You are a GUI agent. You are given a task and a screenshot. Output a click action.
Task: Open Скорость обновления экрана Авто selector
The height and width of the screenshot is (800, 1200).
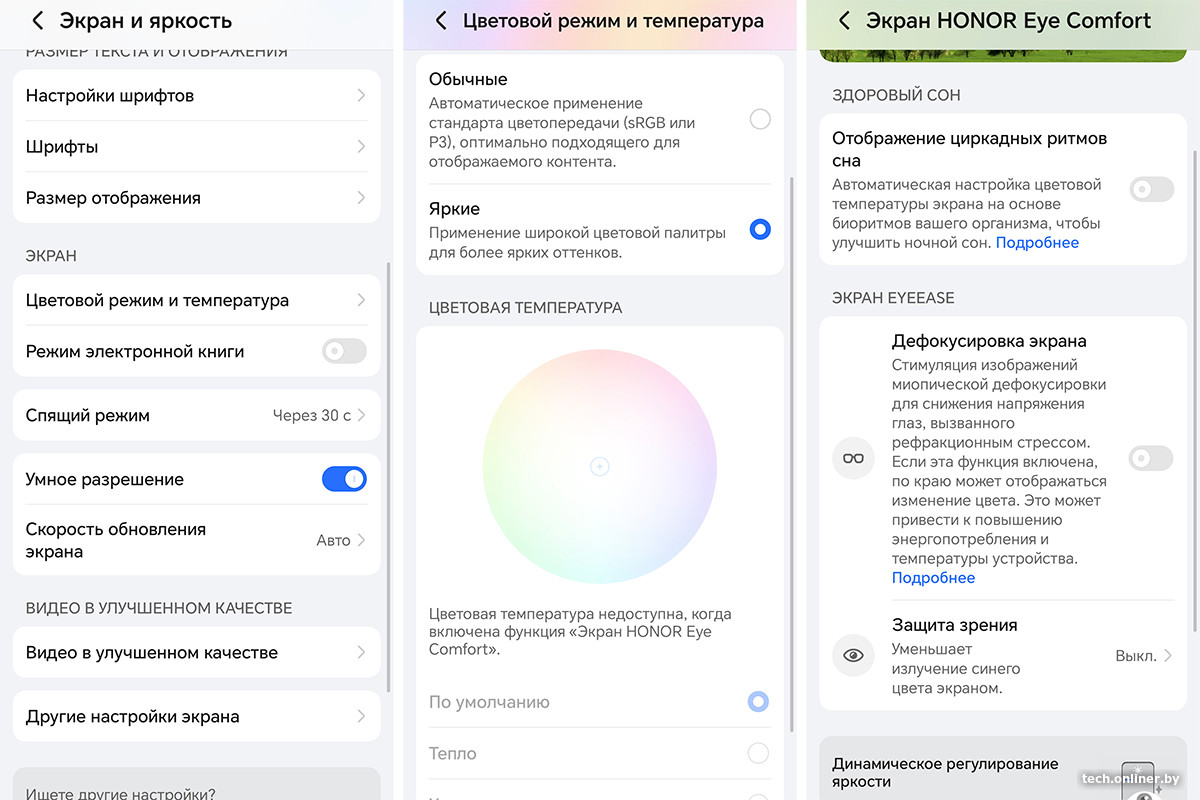[x=340, y=540]
